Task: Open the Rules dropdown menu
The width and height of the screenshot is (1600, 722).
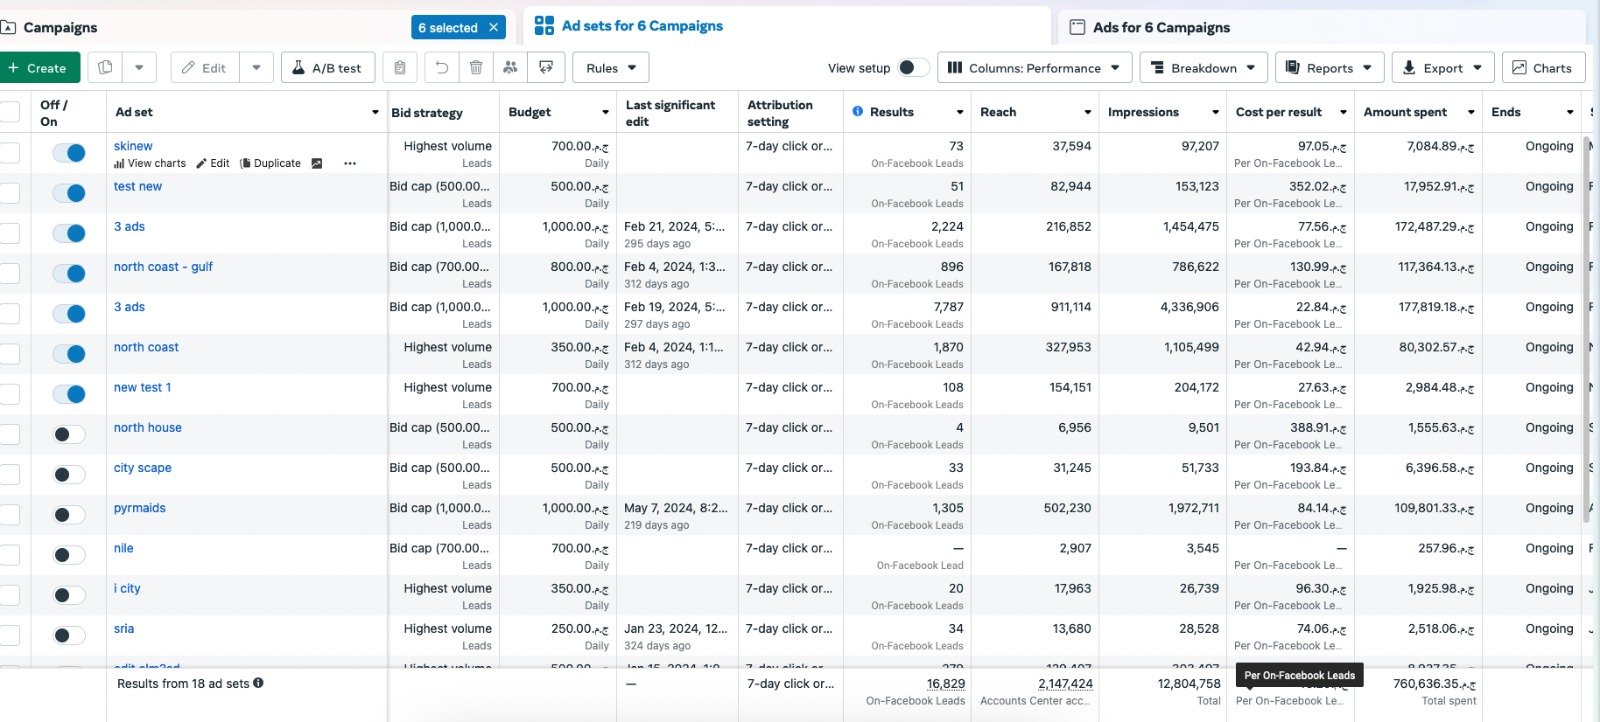Action: click(x=610, y=68)
